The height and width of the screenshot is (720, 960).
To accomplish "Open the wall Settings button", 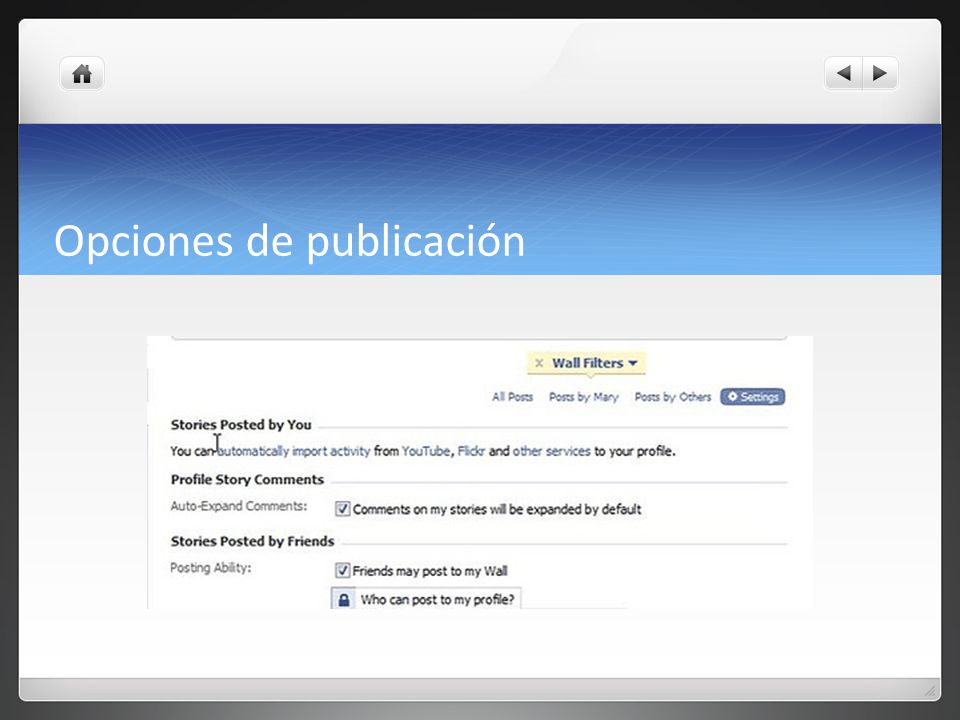I will 752,397.
